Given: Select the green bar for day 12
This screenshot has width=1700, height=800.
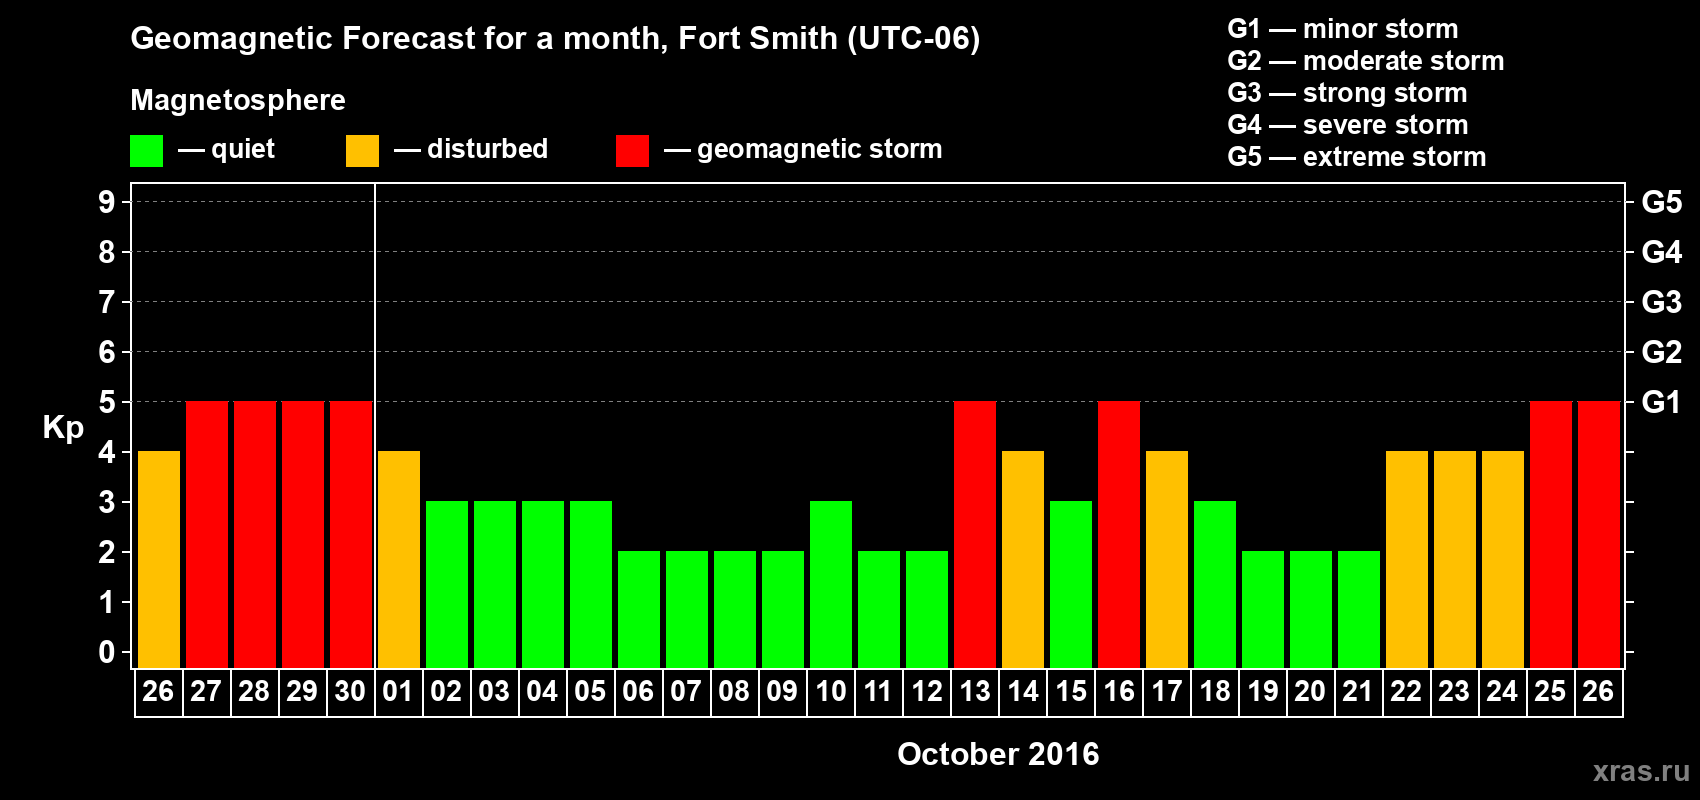Looking at the screenshot, I should tap(927, 609).
